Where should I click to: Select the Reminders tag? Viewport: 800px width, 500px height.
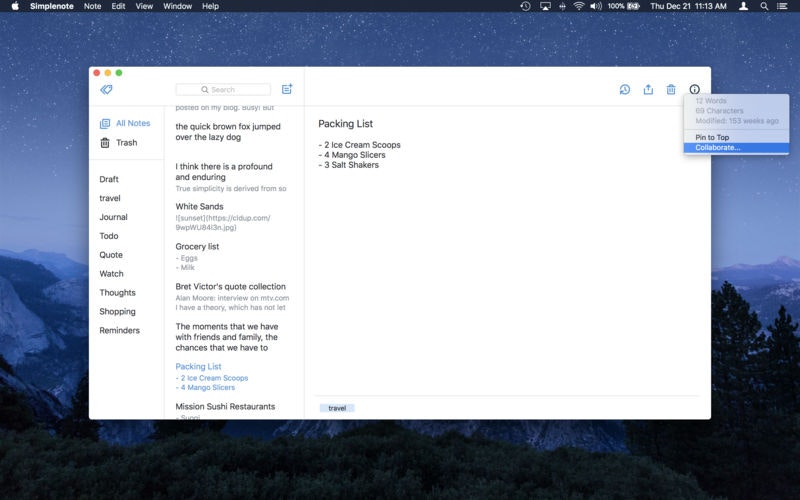tap(119, 330)
